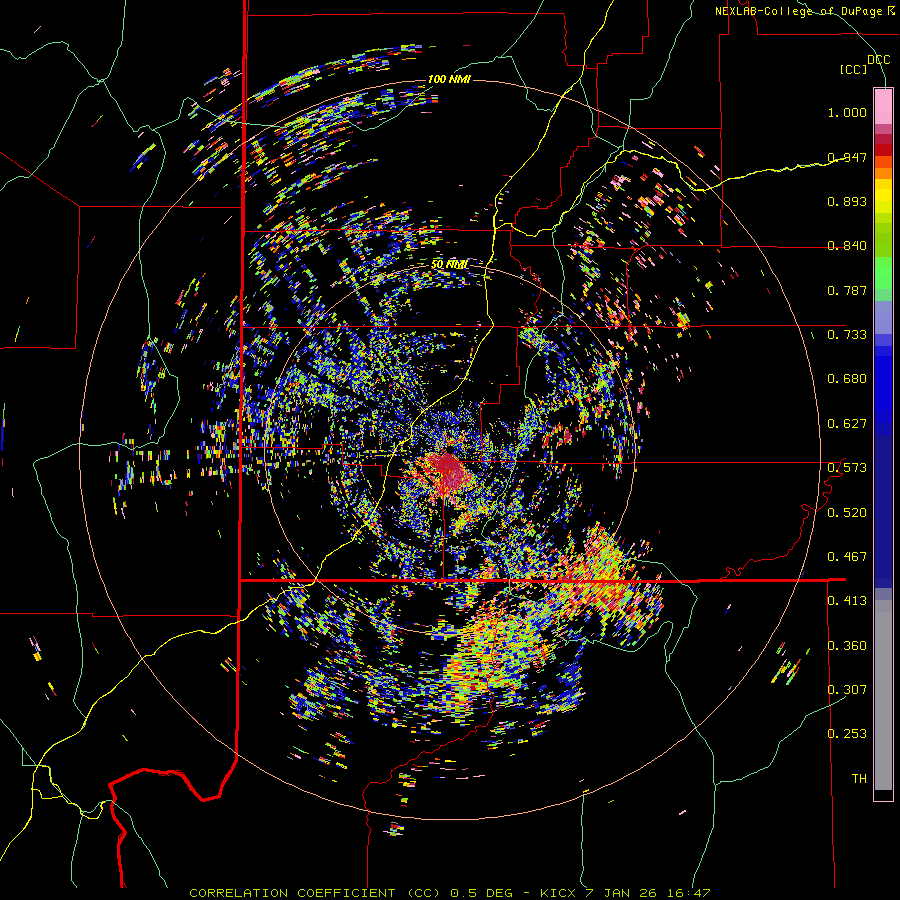900x900 pixels.
Task: Click the 0.733 scale value
Action: tap(847, 335)
